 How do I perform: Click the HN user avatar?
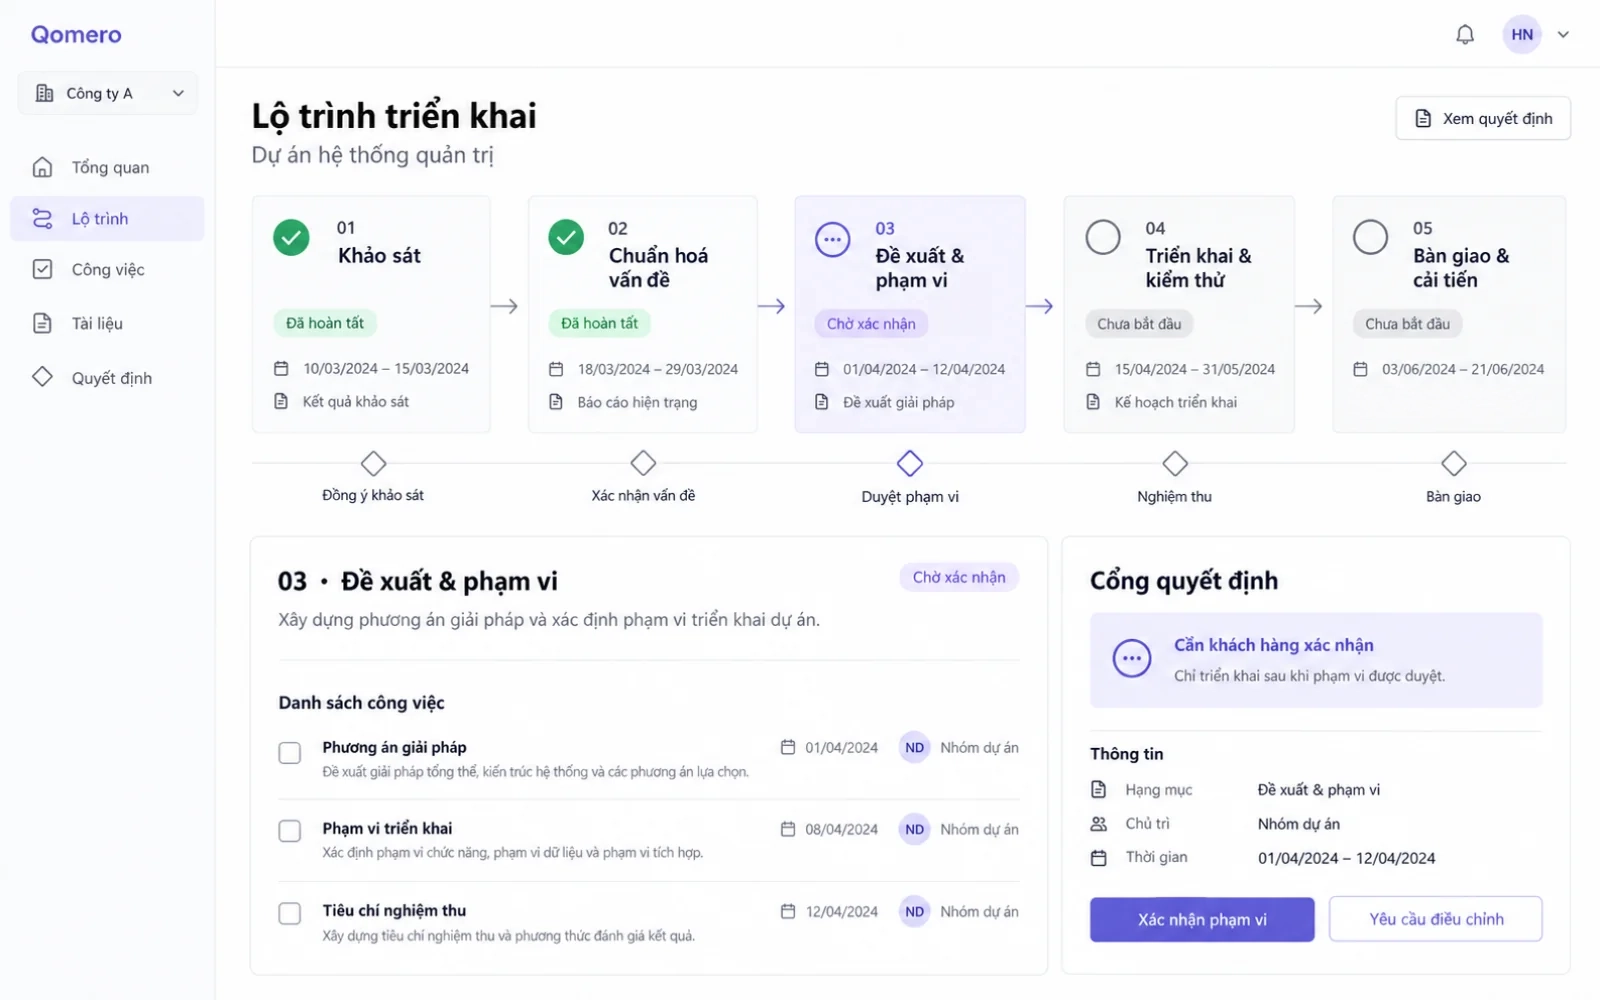pos(1522,35)
